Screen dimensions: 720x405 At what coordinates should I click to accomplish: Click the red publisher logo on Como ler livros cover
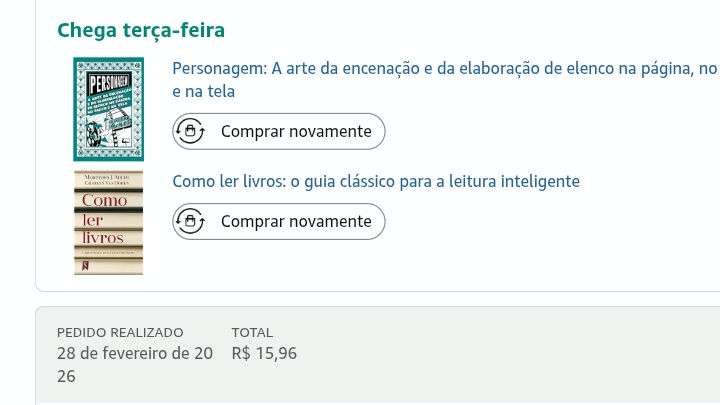85,266
